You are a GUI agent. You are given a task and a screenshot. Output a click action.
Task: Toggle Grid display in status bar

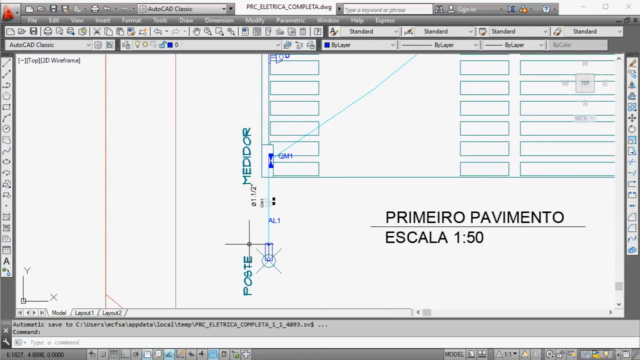(114, 354)
